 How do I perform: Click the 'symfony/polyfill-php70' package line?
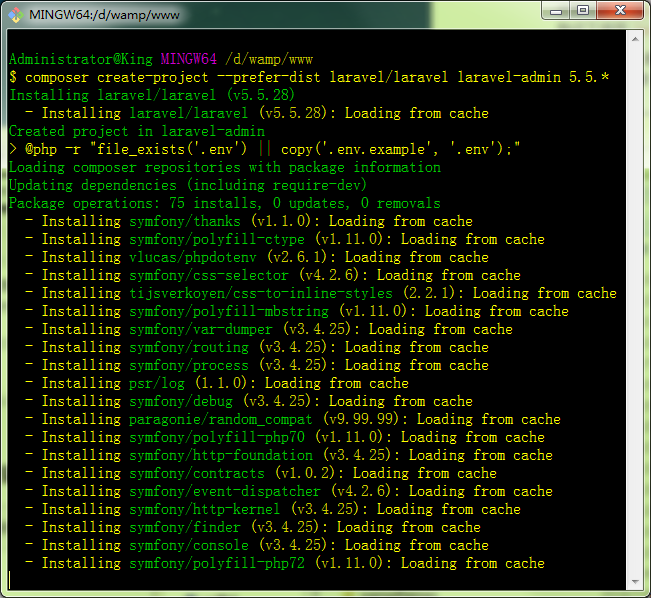(285, 437)
